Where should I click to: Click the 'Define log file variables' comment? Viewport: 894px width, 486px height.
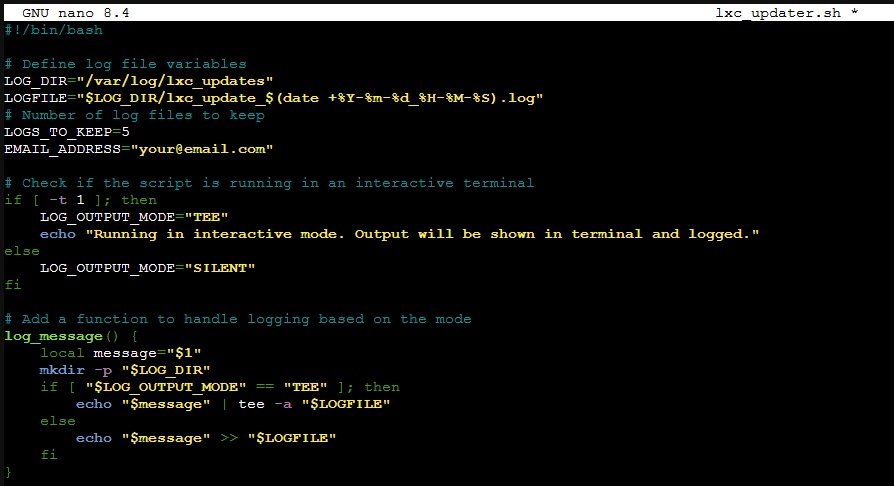point(133,64)
